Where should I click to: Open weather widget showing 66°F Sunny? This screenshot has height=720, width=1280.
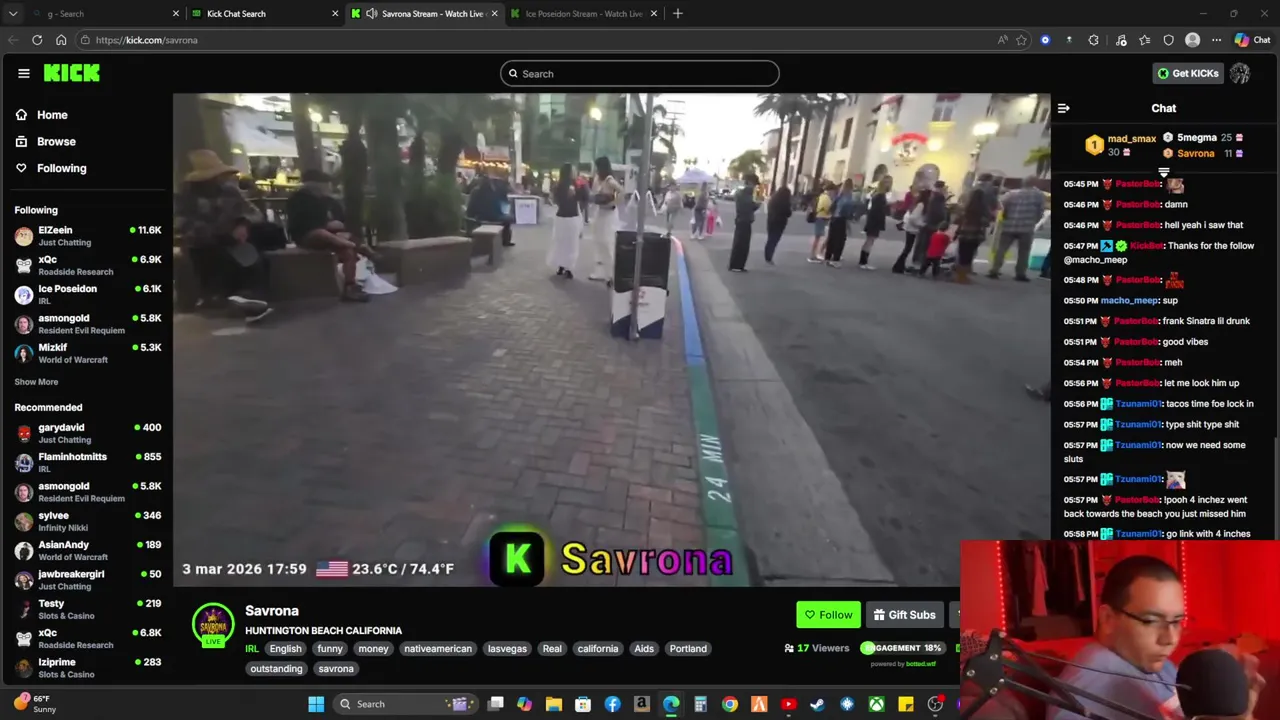pos(34,704)
